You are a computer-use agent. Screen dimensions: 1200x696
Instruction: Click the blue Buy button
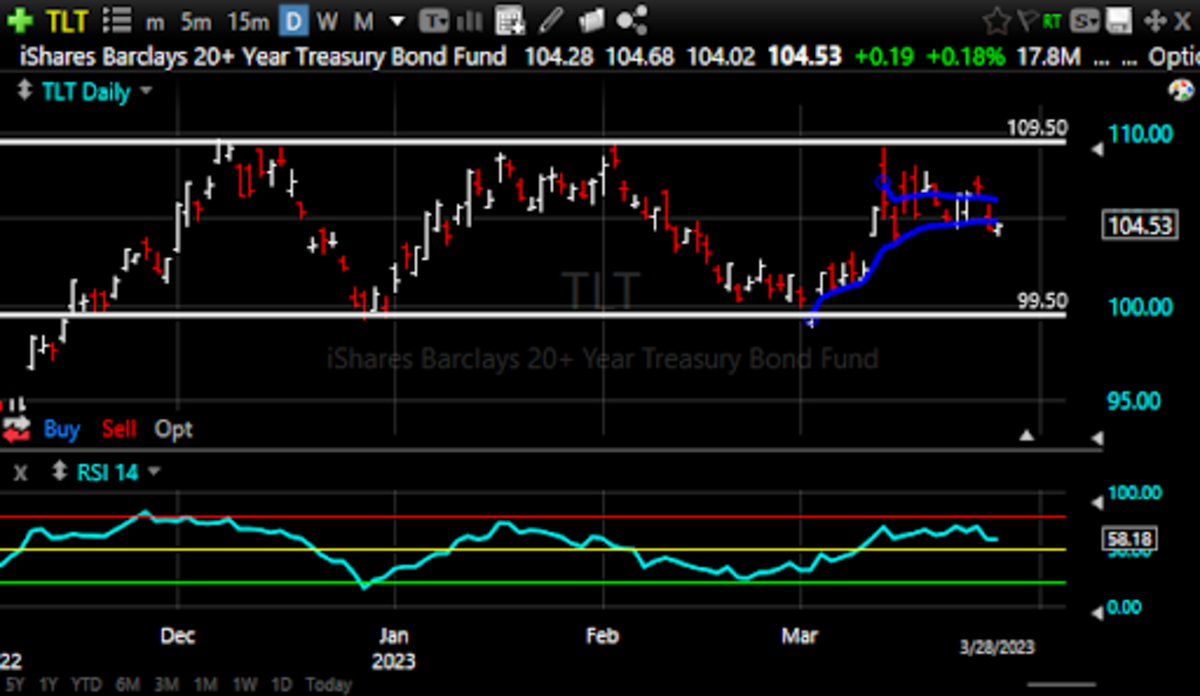tap(61, 429)
